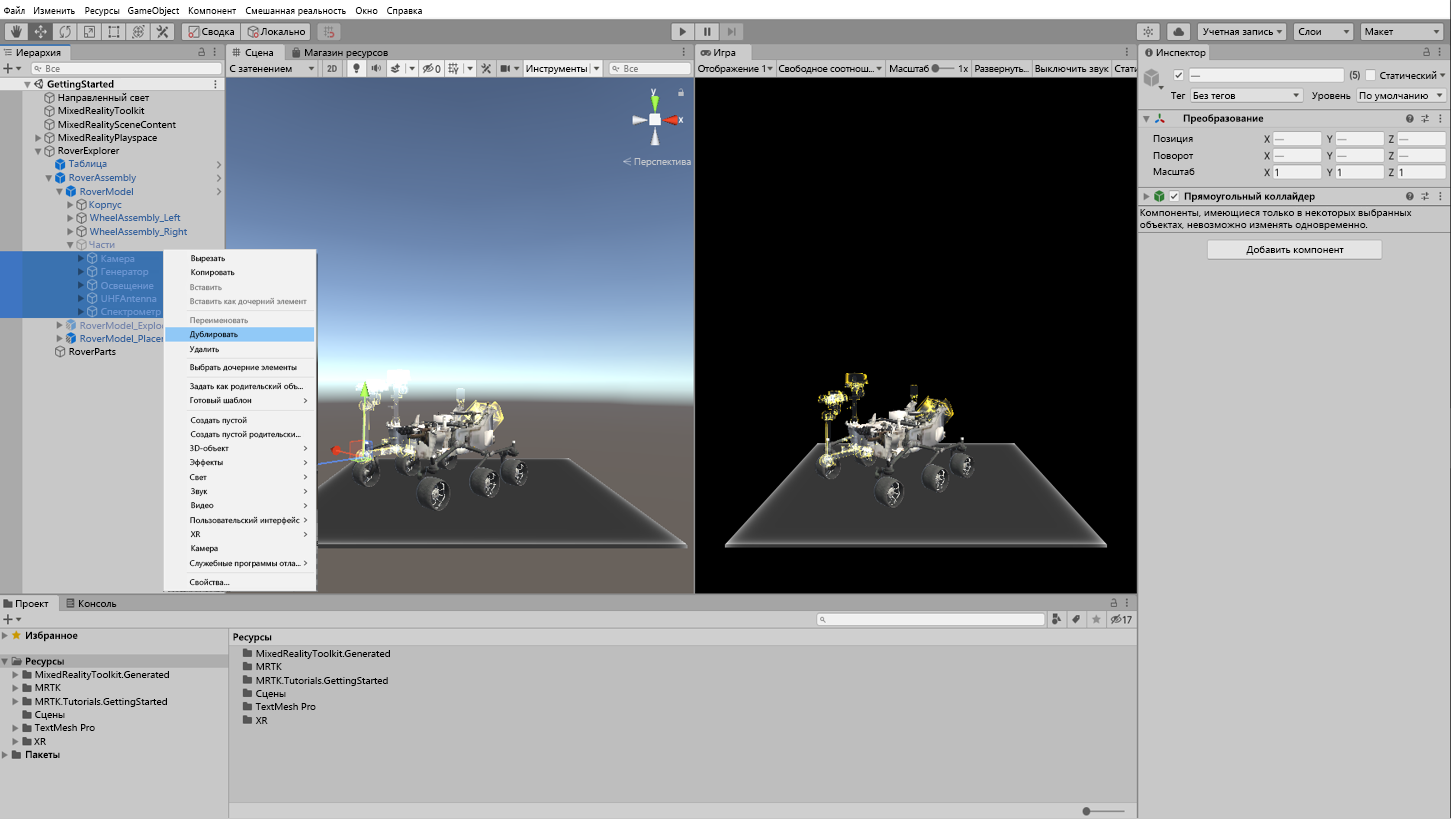
Task: Toggle grid snapping icon in toolbar
Action: [329, 32]
